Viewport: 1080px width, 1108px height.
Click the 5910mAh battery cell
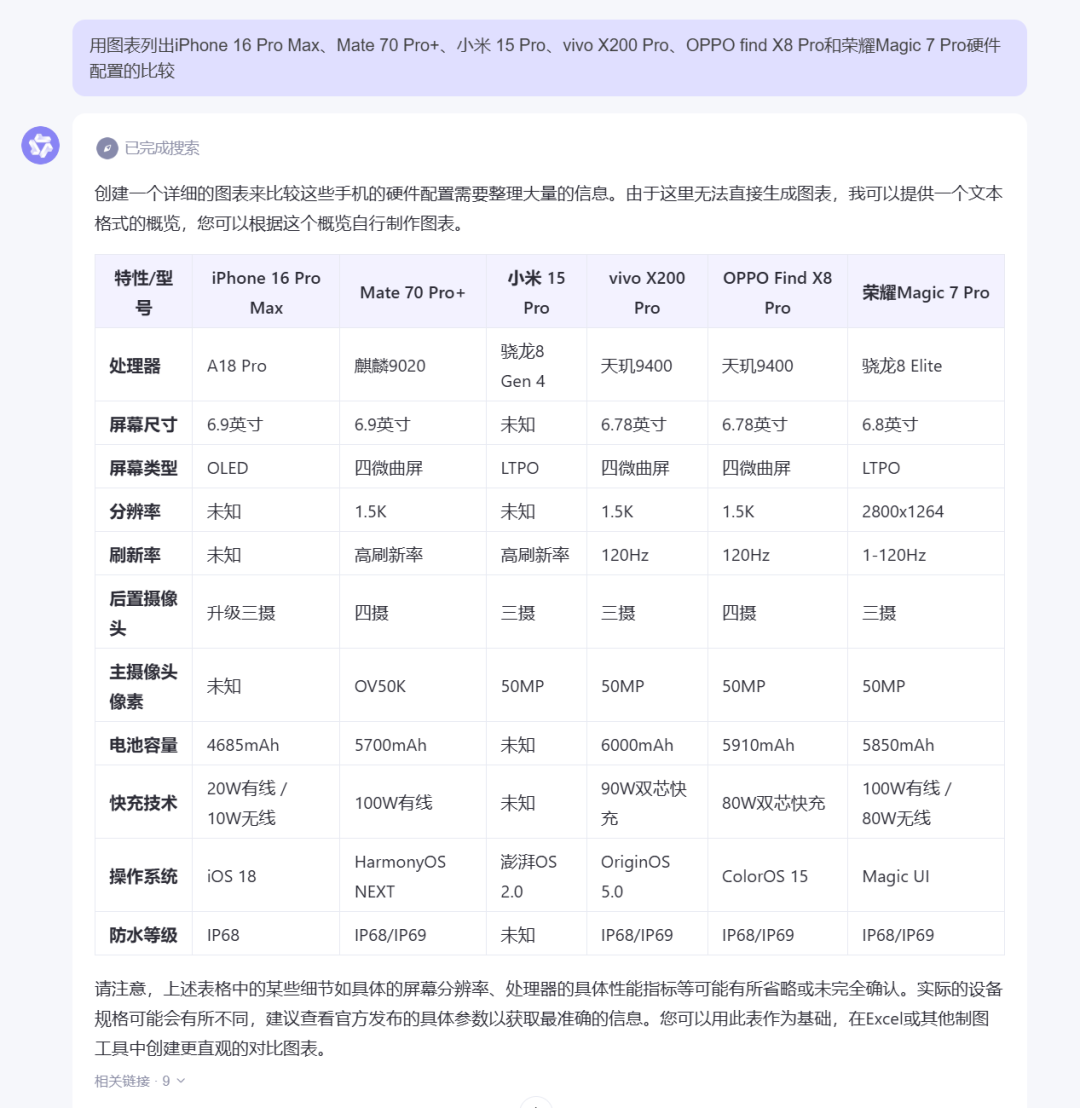click(777, 745)
